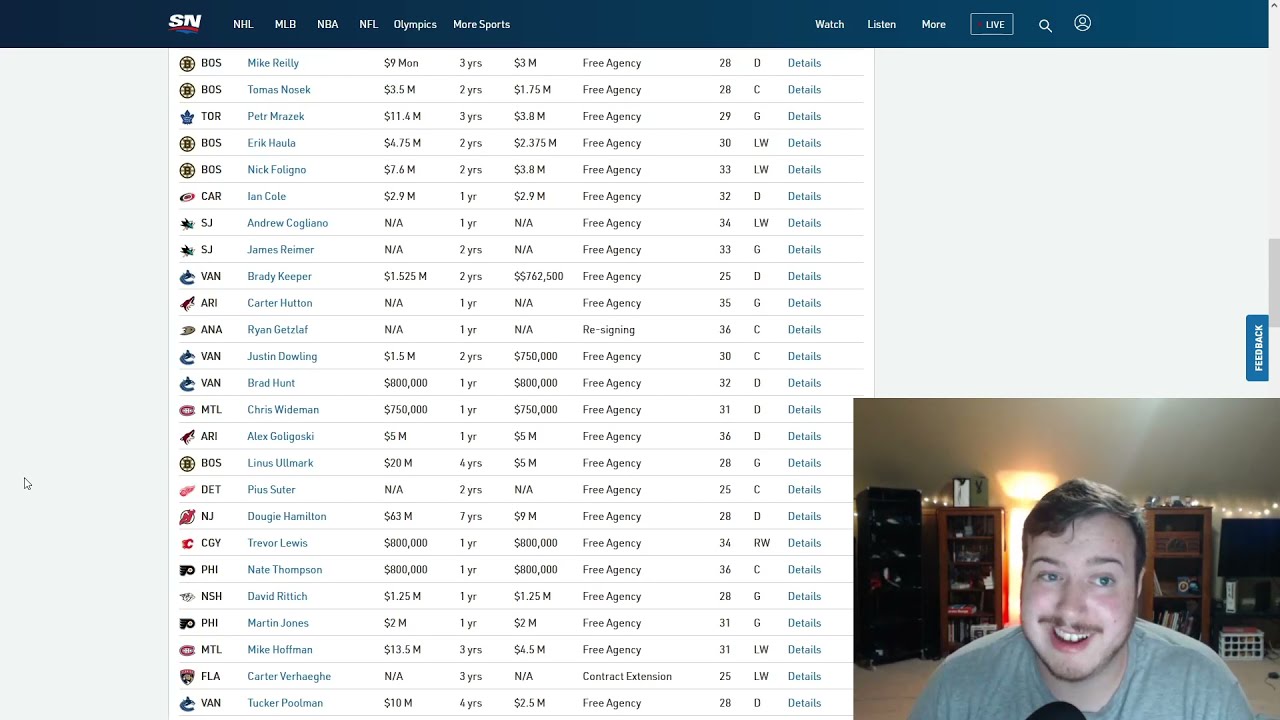Click the Red Wings logo beside Pius Suter
1280x720 pixels.
(187, 490)
